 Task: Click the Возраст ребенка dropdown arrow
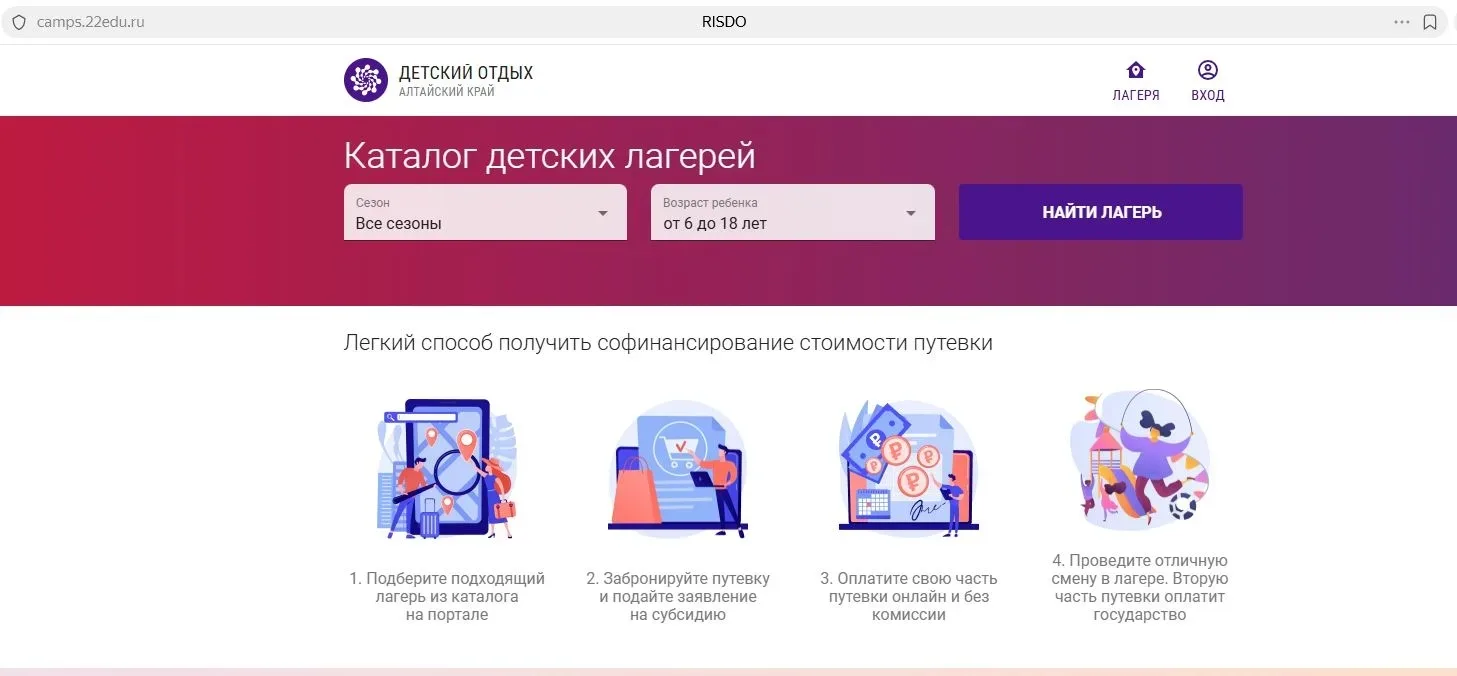911,213
